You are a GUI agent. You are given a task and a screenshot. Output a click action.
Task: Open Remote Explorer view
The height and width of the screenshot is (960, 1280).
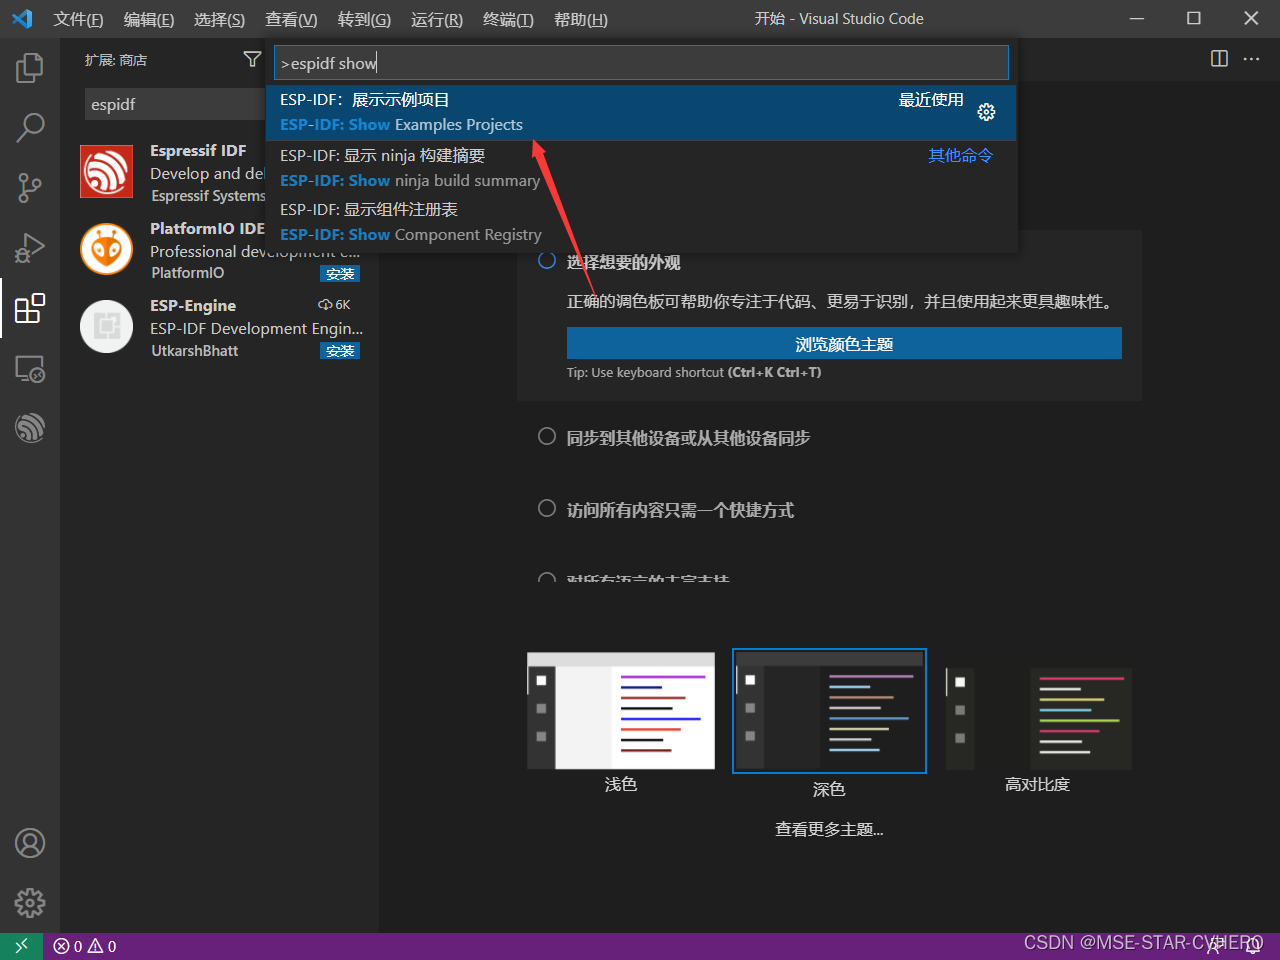30,368
